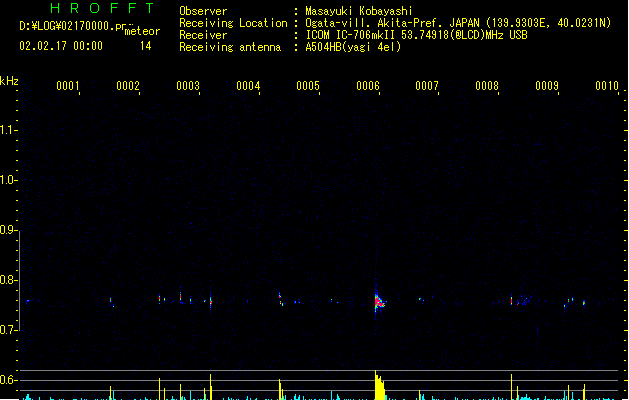
Task: Click the meteor label above the count
Action: coord(142,31)
